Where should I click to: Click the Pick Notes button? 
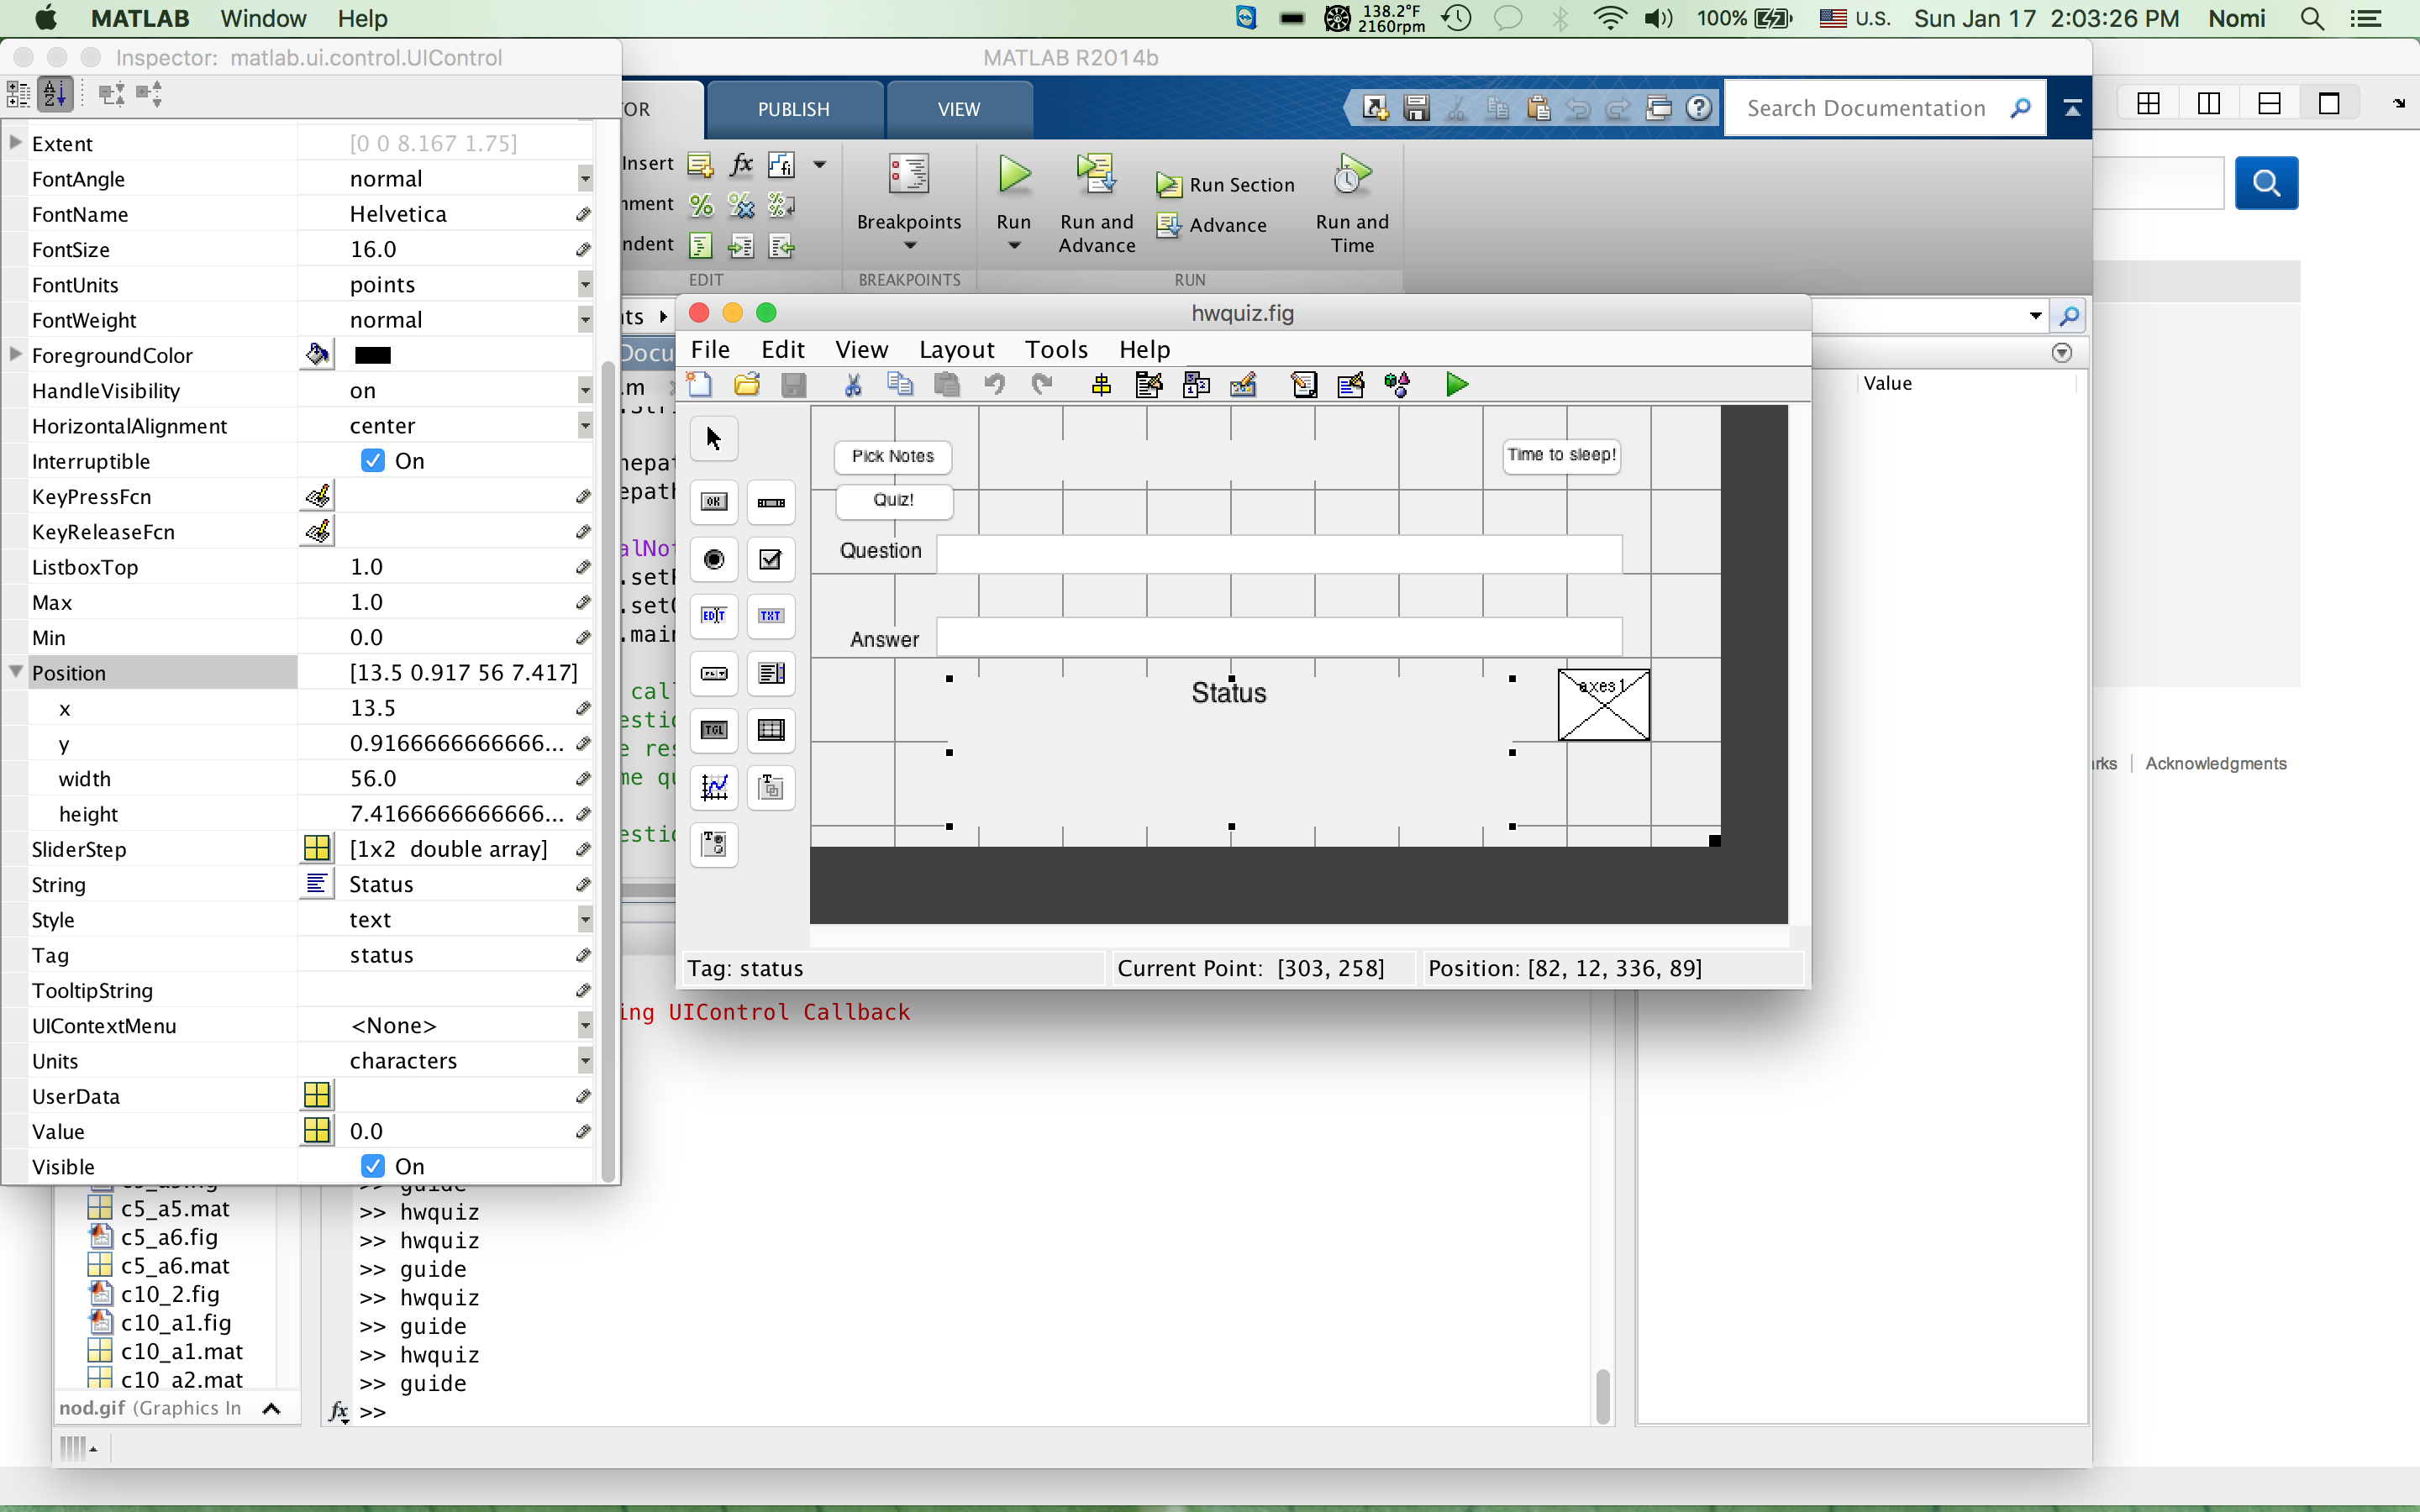point(892,456)
